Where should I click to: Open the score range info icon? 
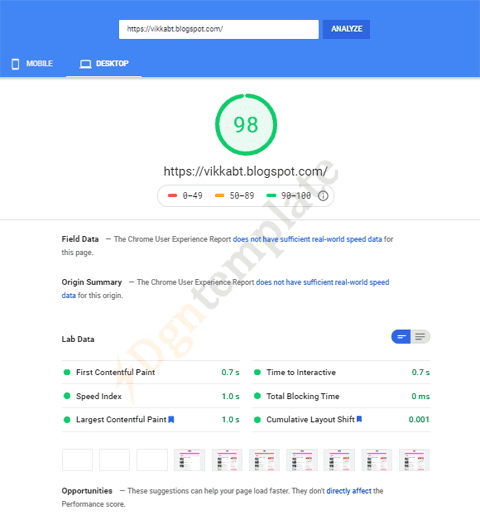click(x=323, y=196)
